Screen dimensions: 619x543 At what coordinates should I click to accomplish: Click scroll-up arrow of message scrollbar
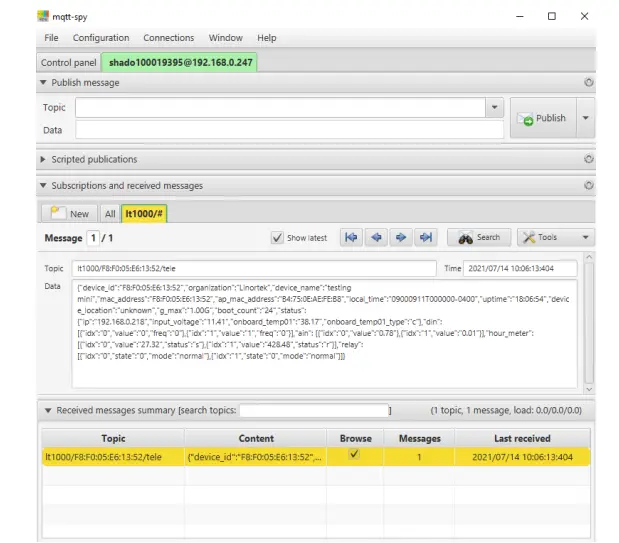[589, 257]
